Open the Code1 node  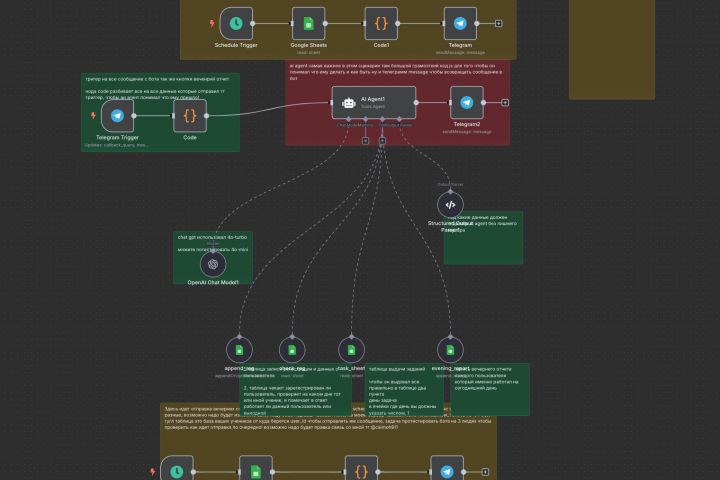[381, 23]
